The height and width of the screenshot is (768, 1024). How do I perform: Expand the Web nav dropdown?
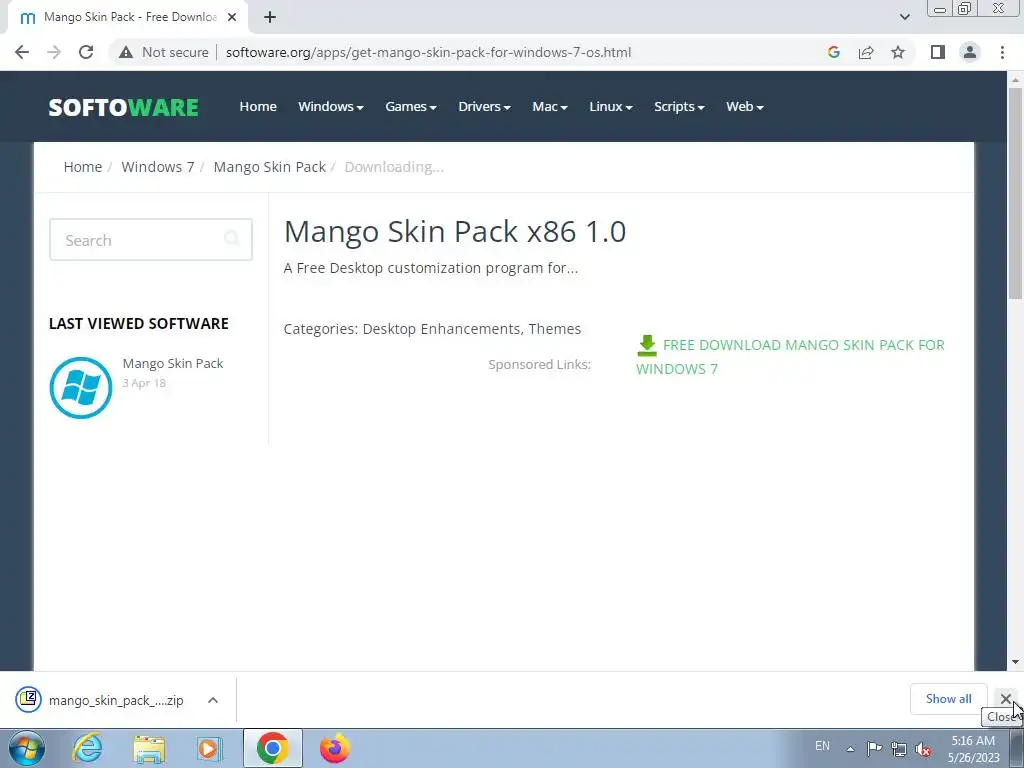coord(744,106)
